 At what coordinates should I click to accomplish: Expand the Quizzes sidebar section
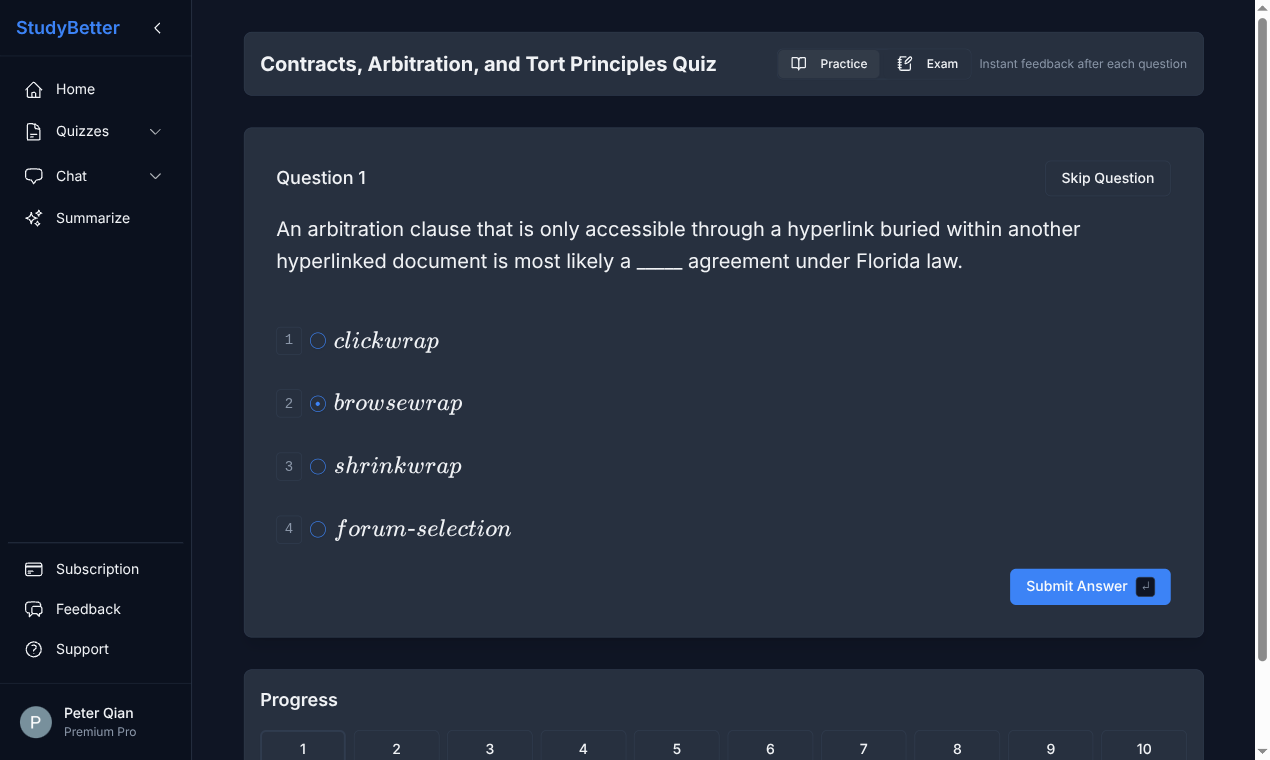pyautogui.click(x=155, y=131)
